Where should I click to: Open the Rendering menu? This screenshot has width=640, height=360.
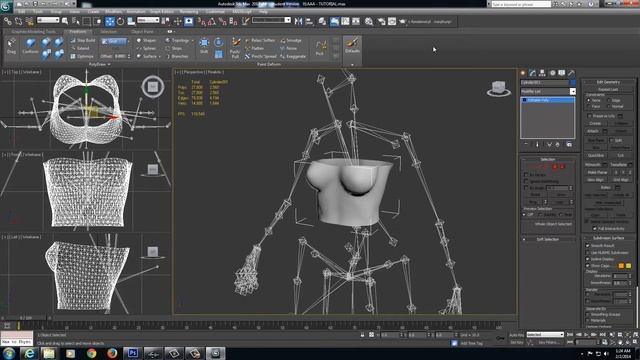pyautogui.click(x=189, y=12)
